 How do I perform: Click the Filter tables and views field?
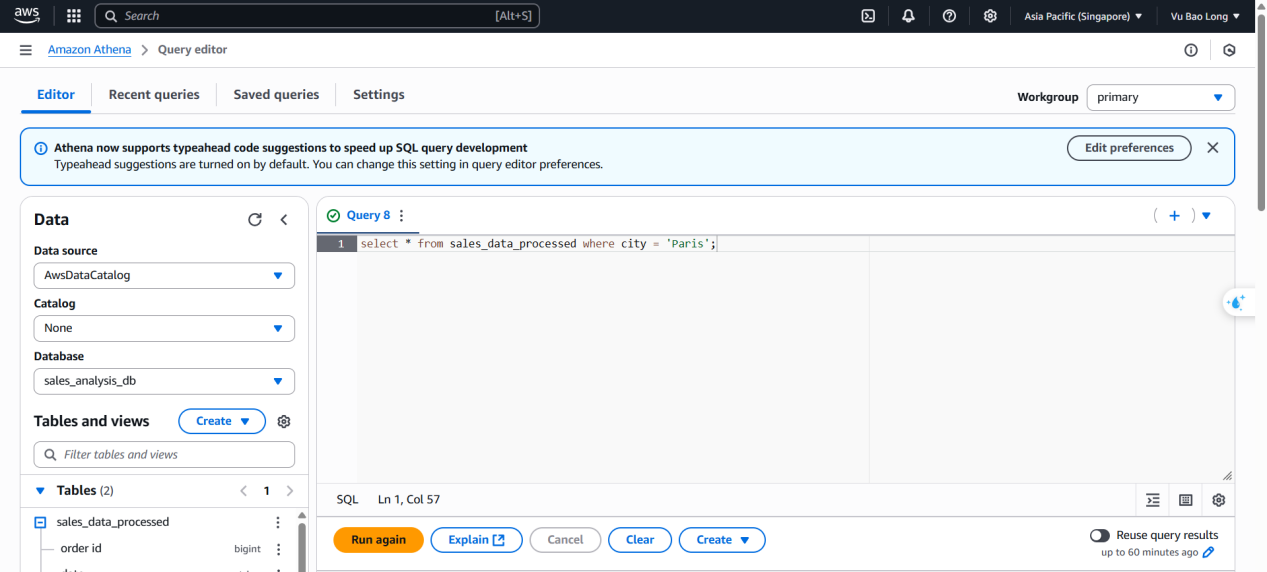click(x=164, y=454)
